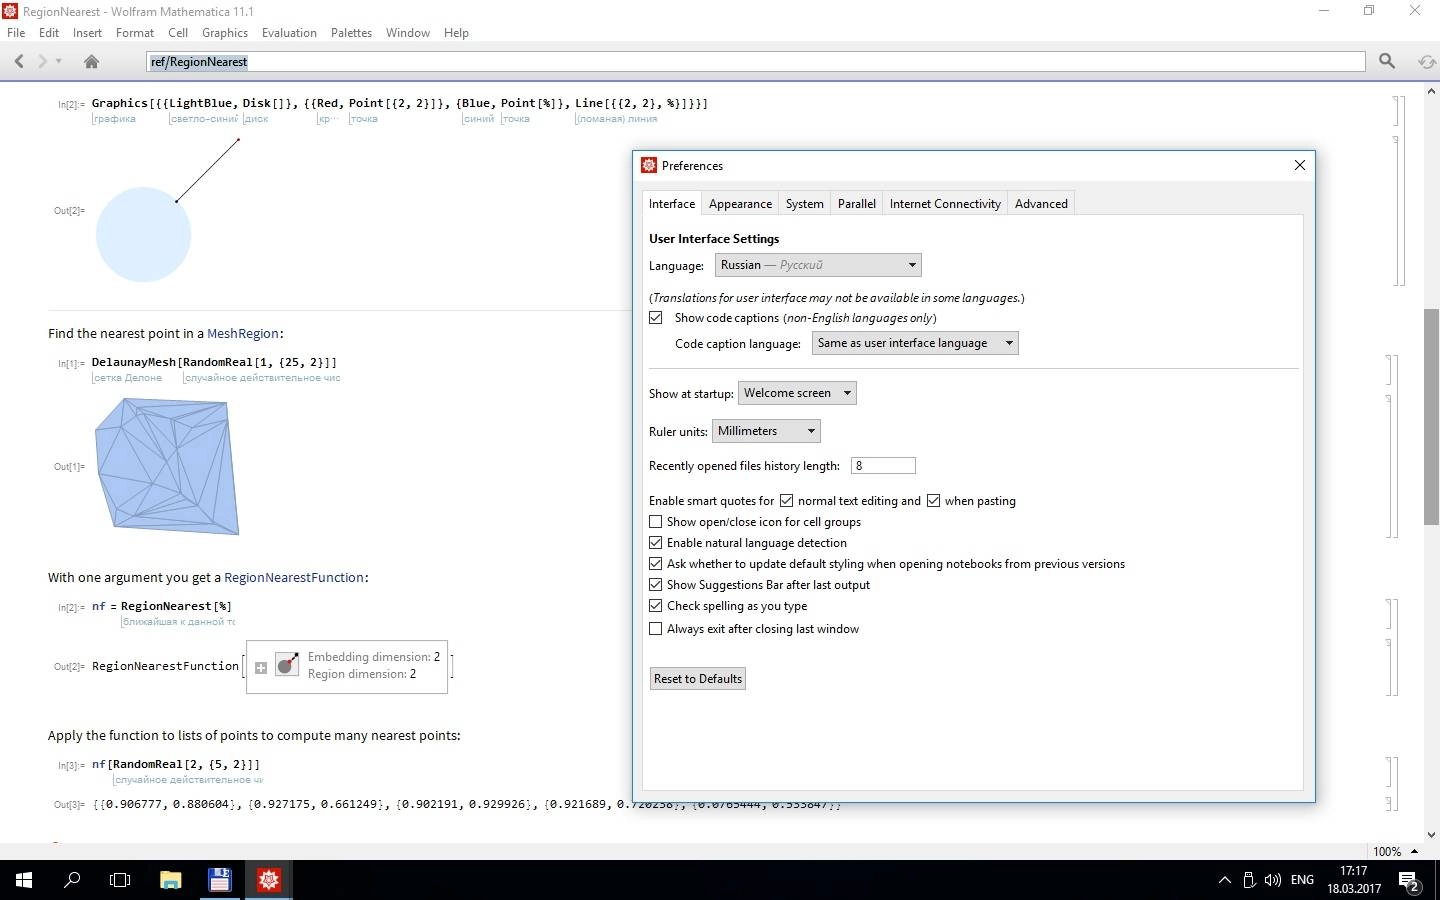The height and width of the screenshot is (900, 1440).
Task: Click the ENG input language indicator
Action: (x=1302, y=880)
